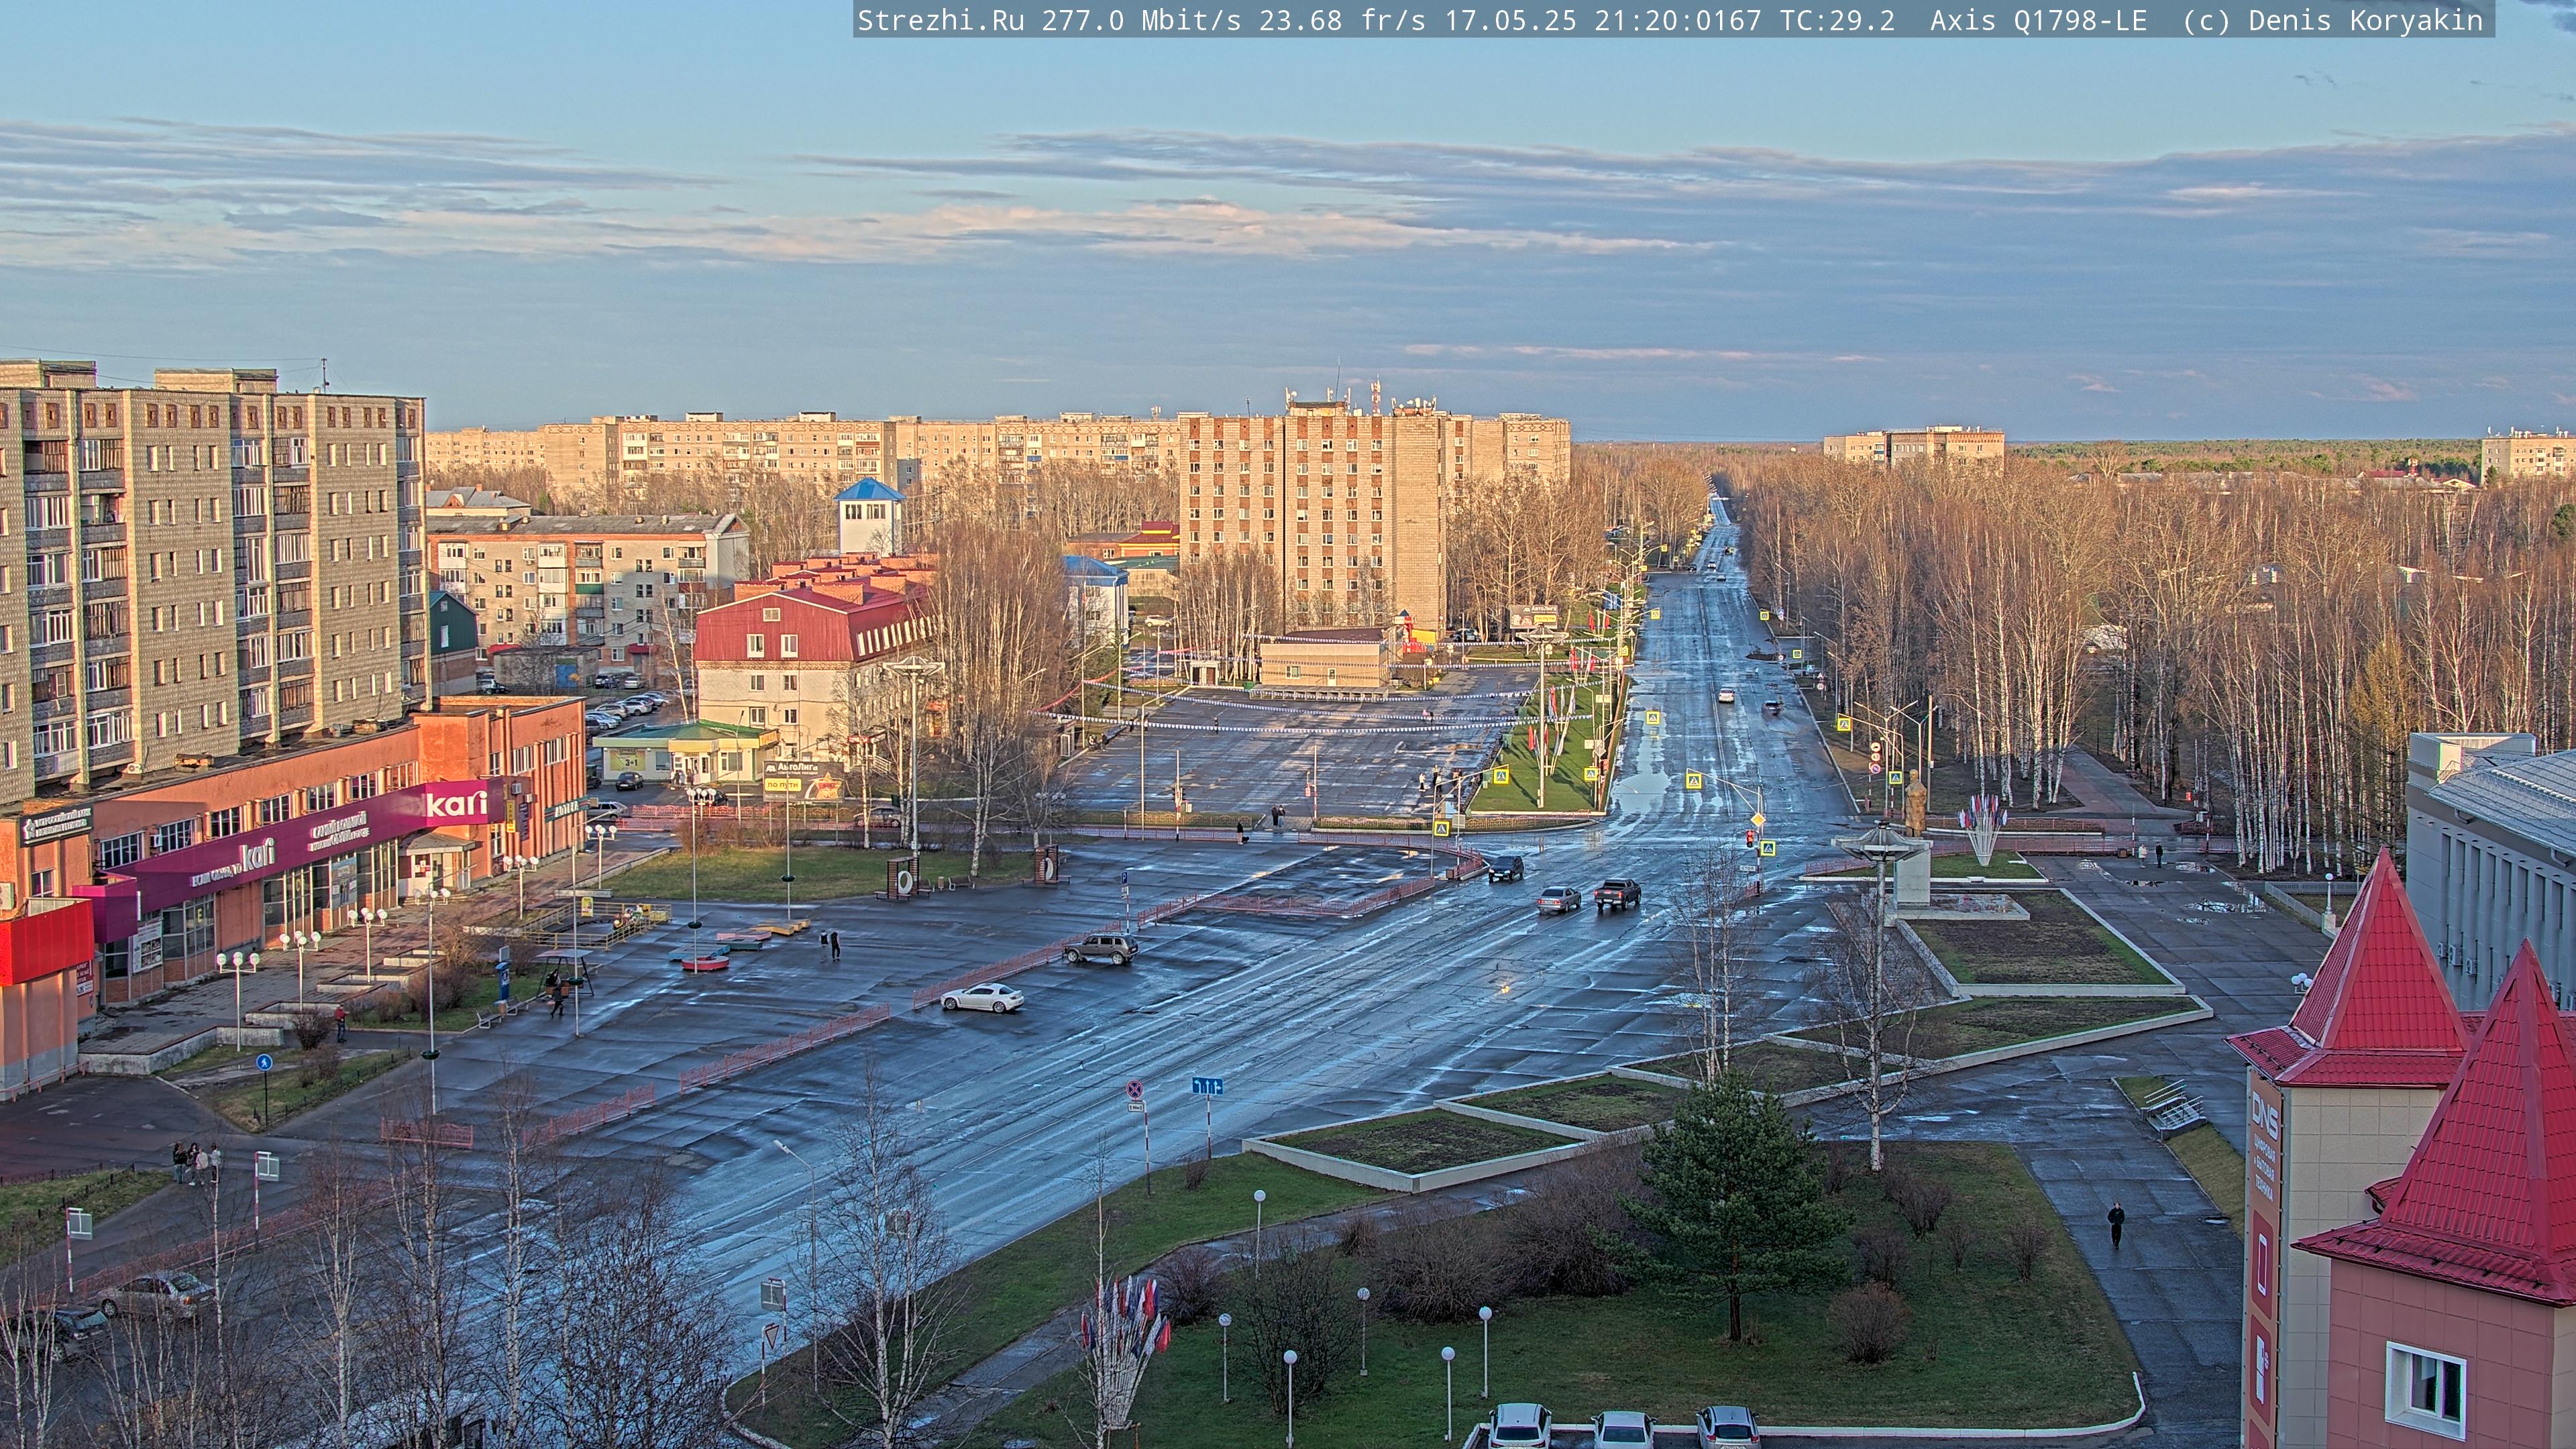Image resolution: width=2576 pixels, height=1449 pixels.
Task: Click the vertical "DNS" sign on the building
Action: point(2264,1116)
